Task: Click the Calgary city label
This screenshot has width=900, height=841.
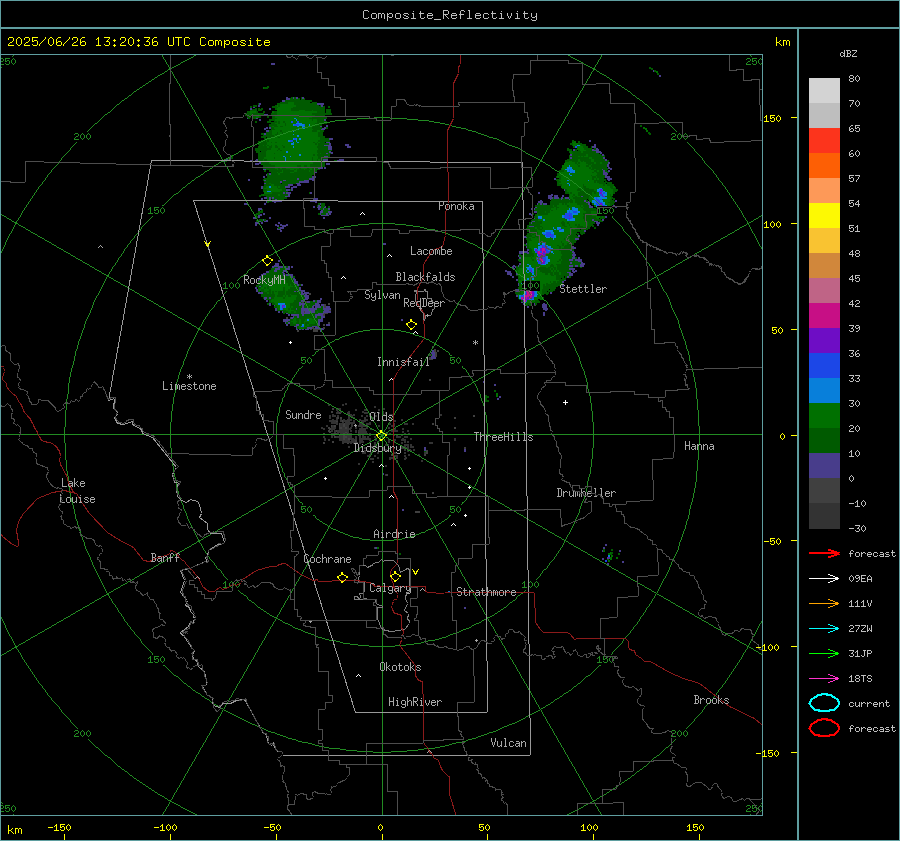Action: click(x=390, y=588)
